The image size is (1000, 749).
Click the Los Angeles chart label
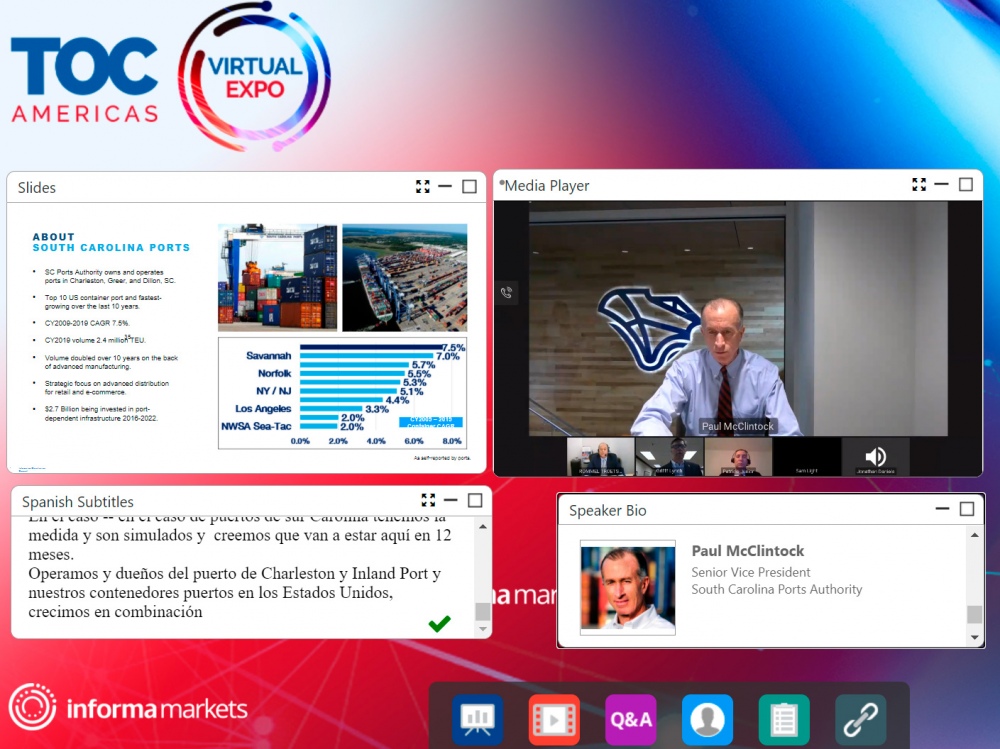coord(263,408)
